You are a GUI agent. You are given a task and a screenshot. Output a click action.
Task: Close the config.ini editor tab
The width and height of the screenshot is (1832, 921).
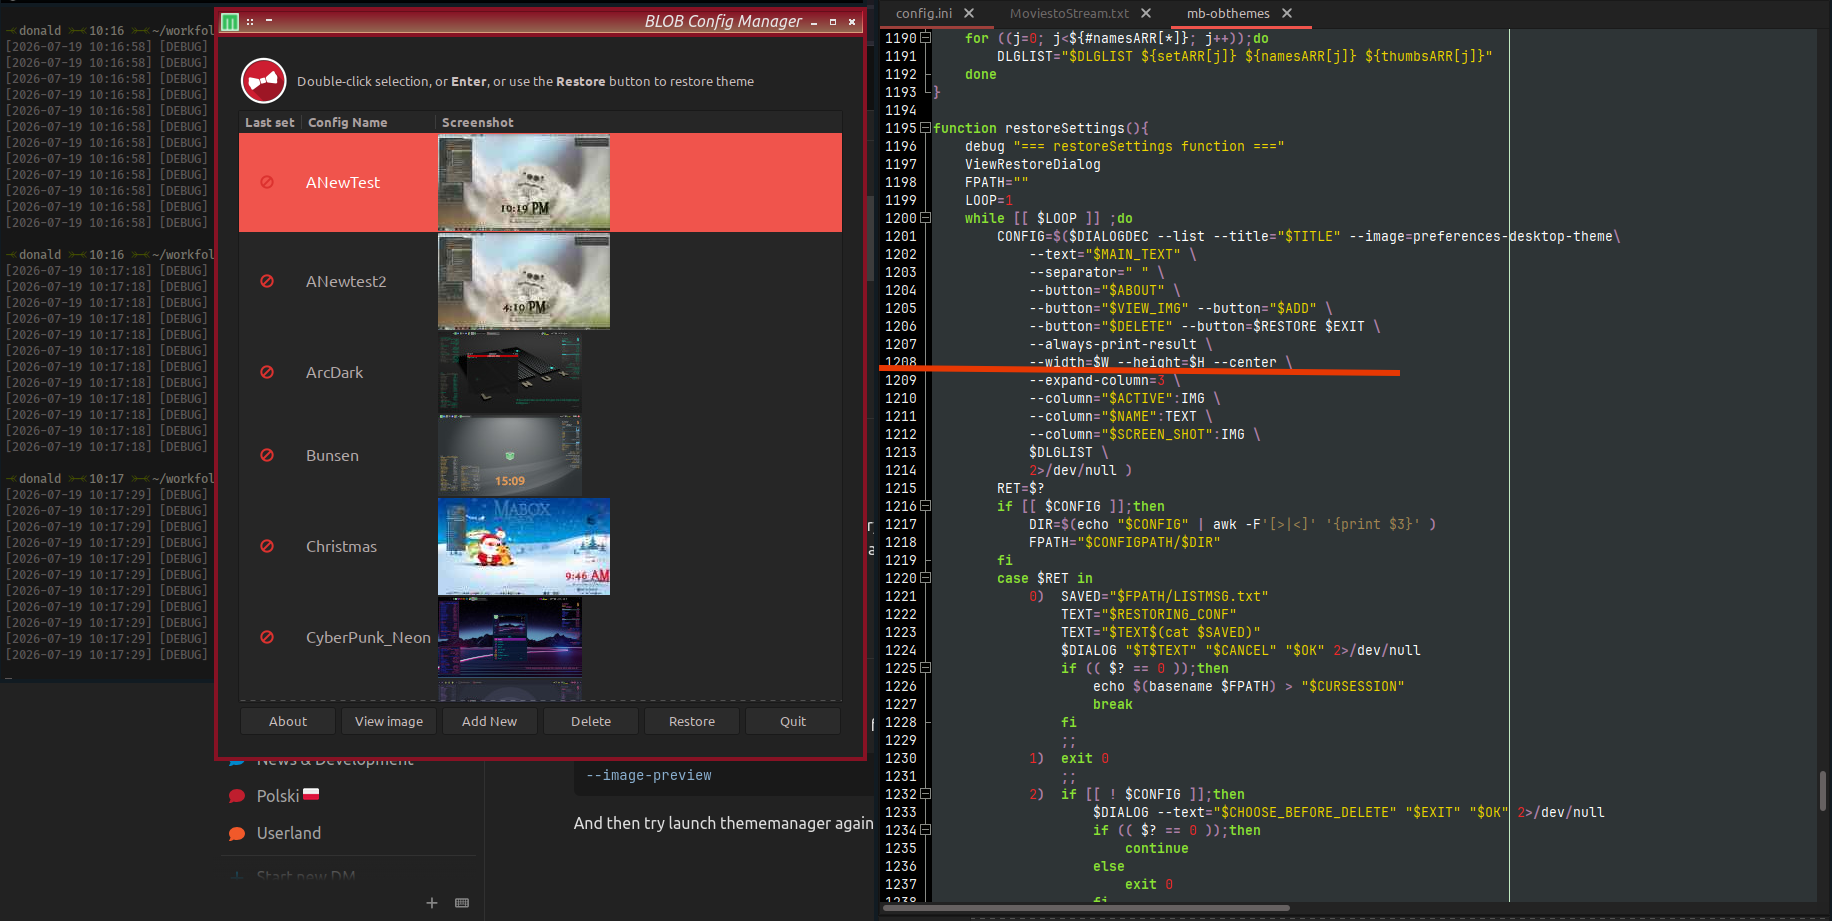tap(969, 13)
